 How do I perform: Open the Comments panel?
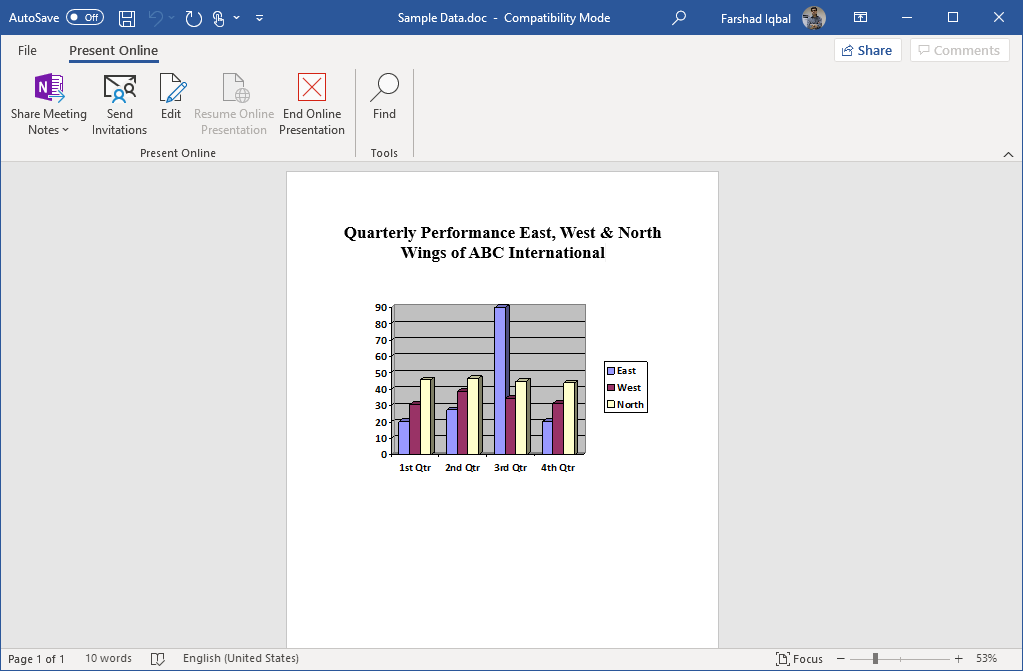click(958, 50)
